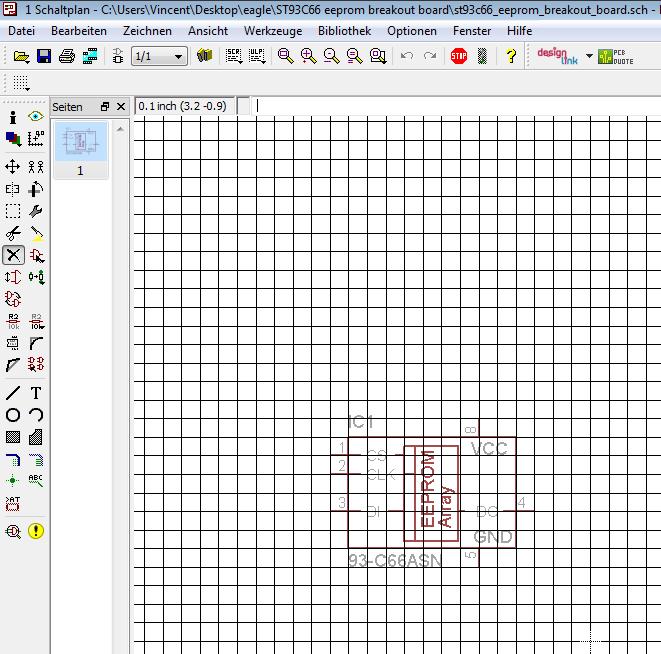Select the Wire line tool
This screenshot has width=661, height=654.
[13, 393]
